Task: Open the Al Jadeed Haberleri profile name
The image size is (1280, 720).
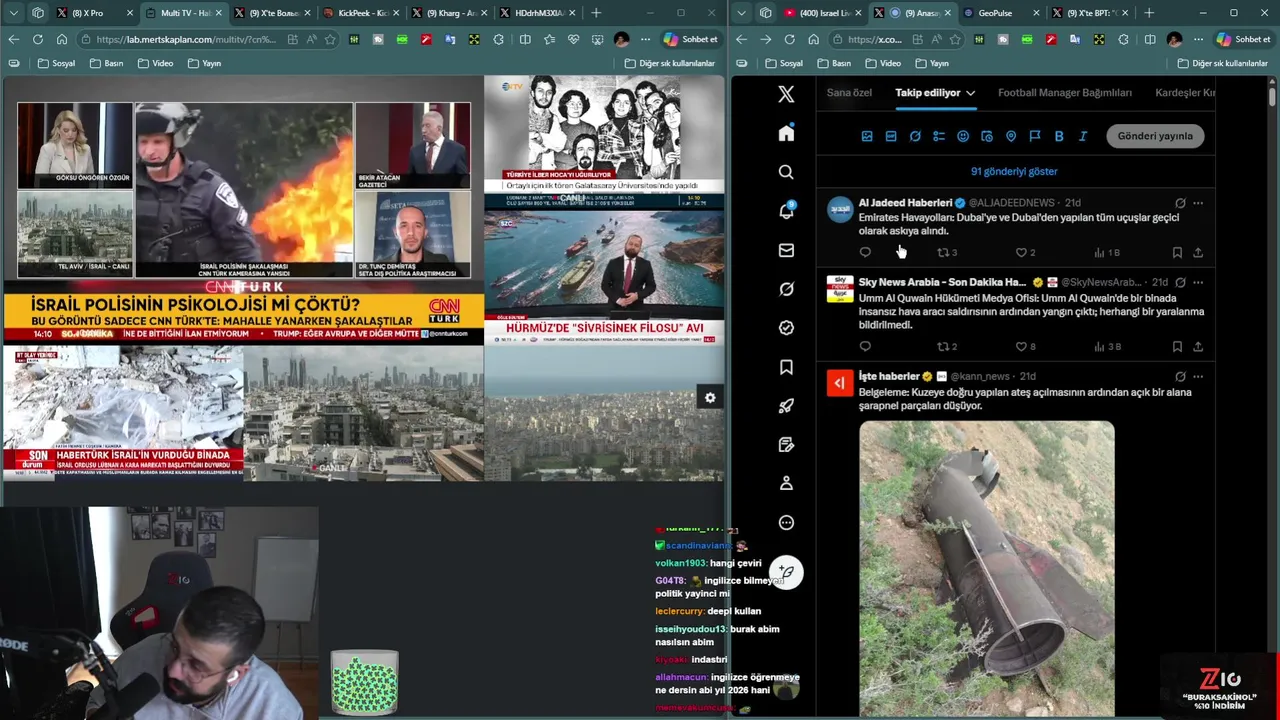Action: [905, 203]
